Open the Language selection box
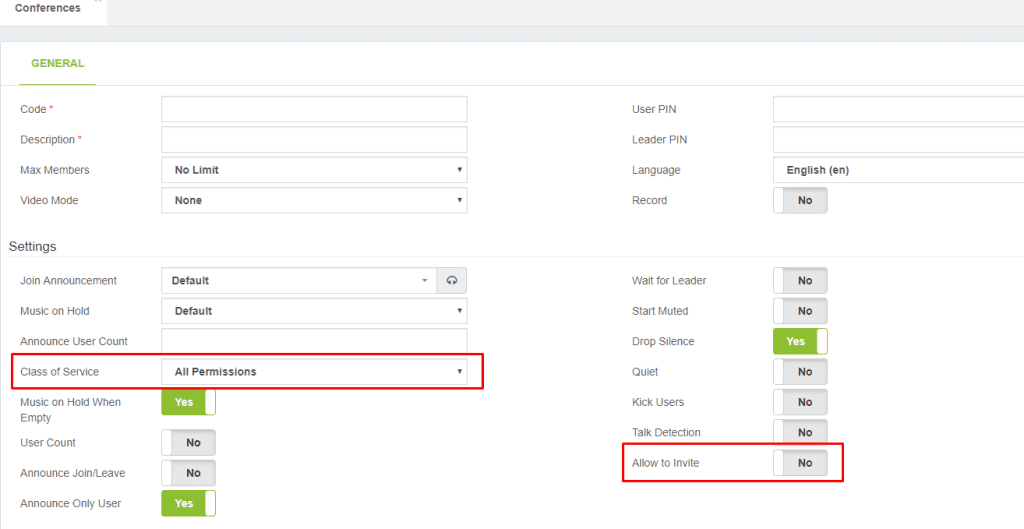 click(x=899, y=170)
